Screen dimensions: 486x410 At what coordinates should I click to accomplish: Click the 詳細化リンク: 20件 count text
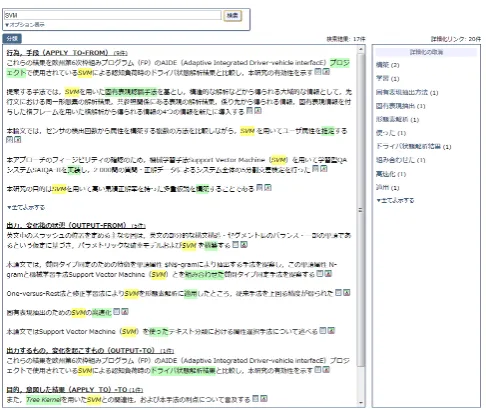point(456,39)
